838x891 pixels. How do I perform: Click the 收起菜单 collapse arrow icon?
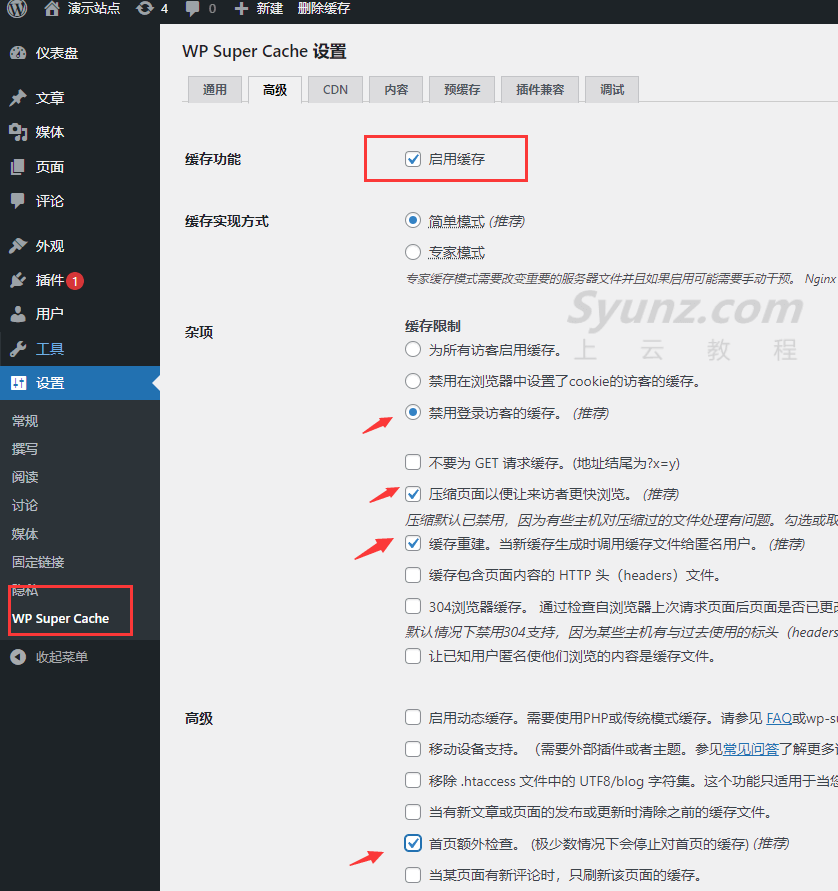coord(18,657)
